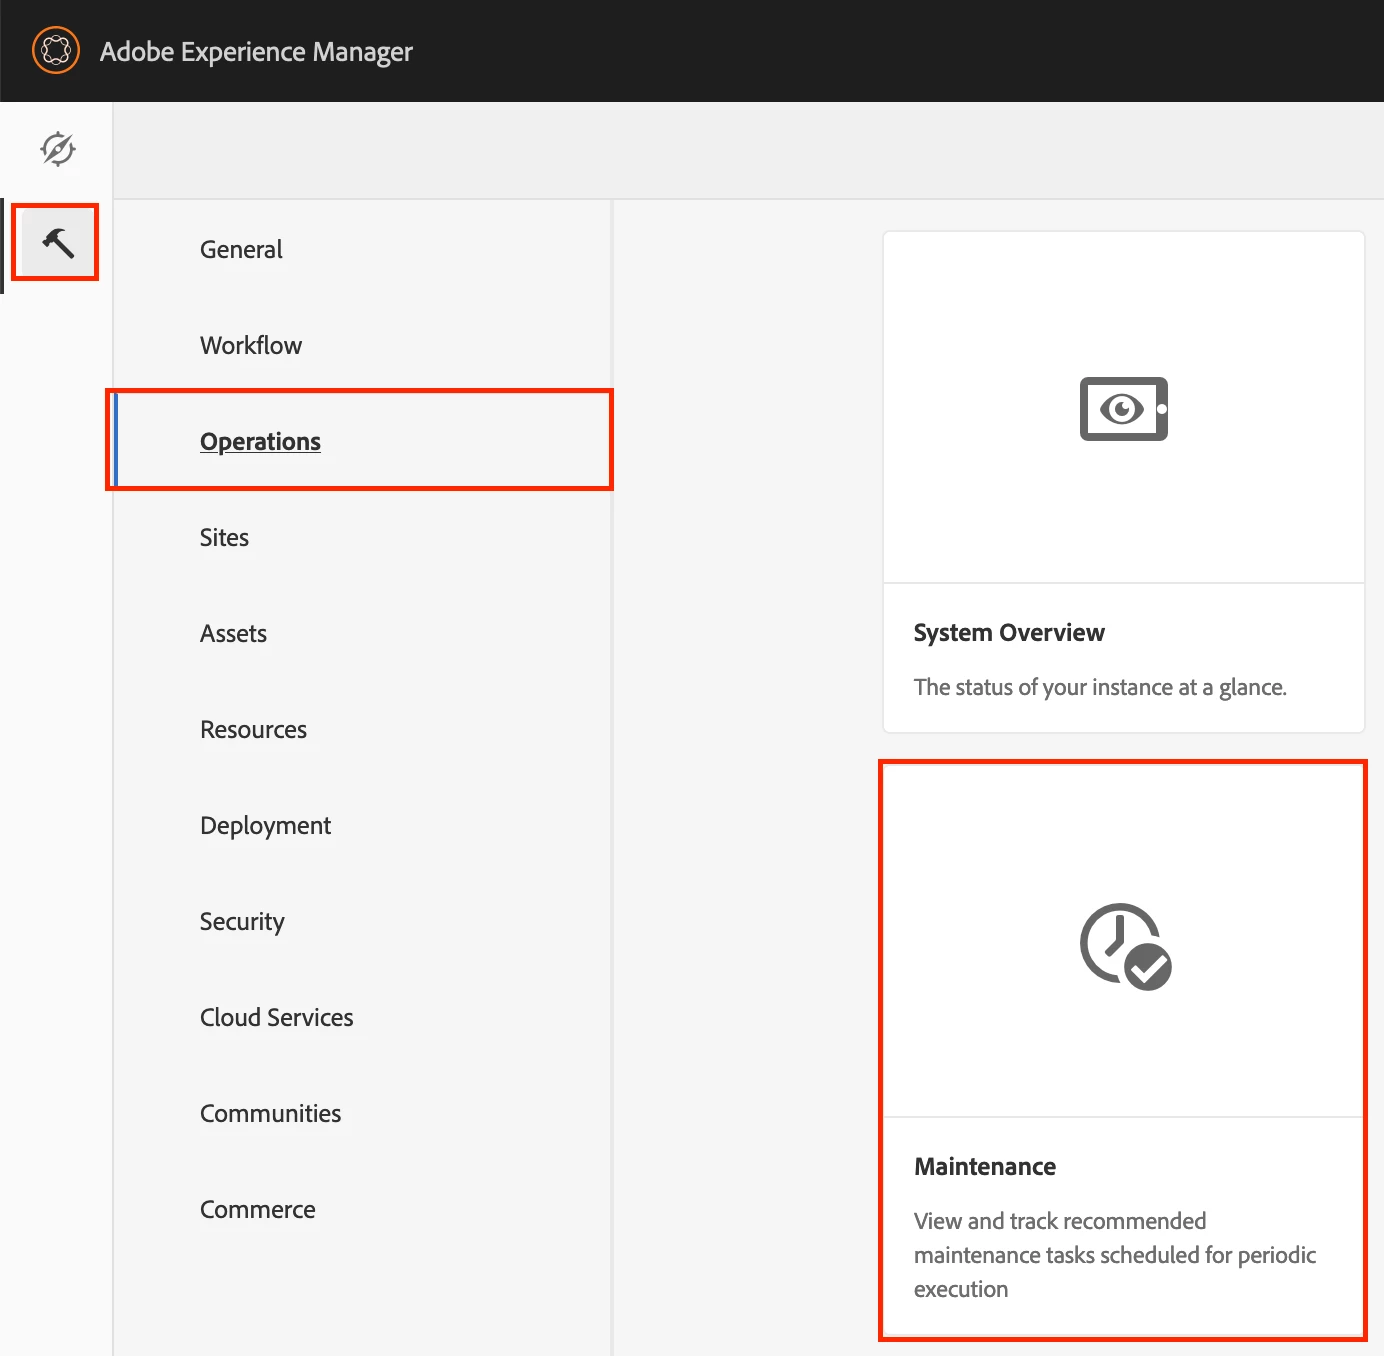Select the Operations category
The width and height of the screenshot is (1384, 1356).
260,441
